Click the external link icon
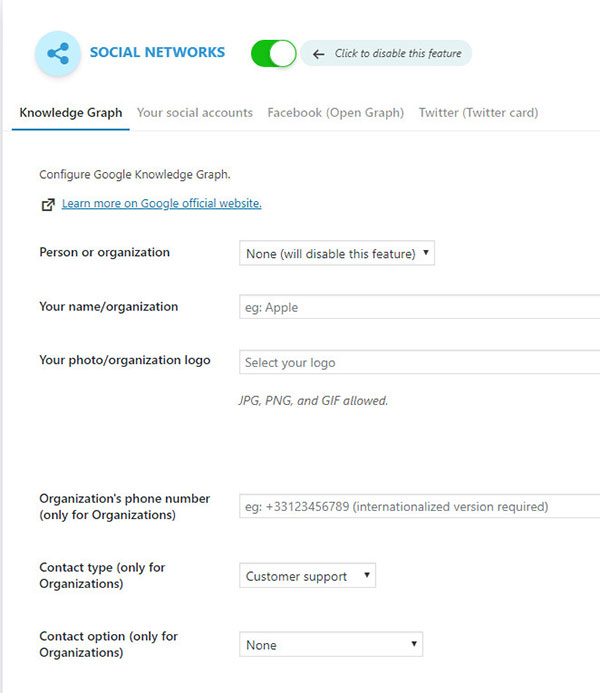This screenshot has width=600, height=693. 47,204
